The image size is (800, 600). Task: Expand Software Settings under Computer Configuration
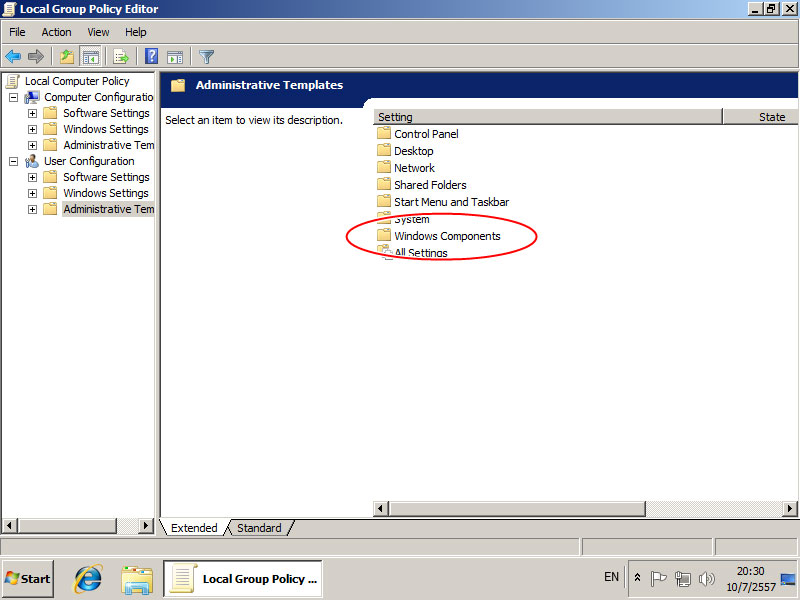[x=32, y=113]
